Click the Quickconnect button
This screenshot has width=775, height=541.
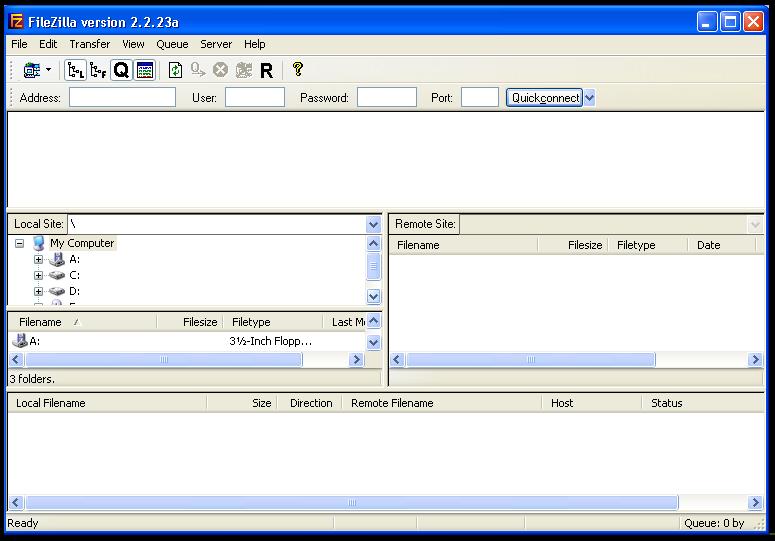click(x=544, y=97)
